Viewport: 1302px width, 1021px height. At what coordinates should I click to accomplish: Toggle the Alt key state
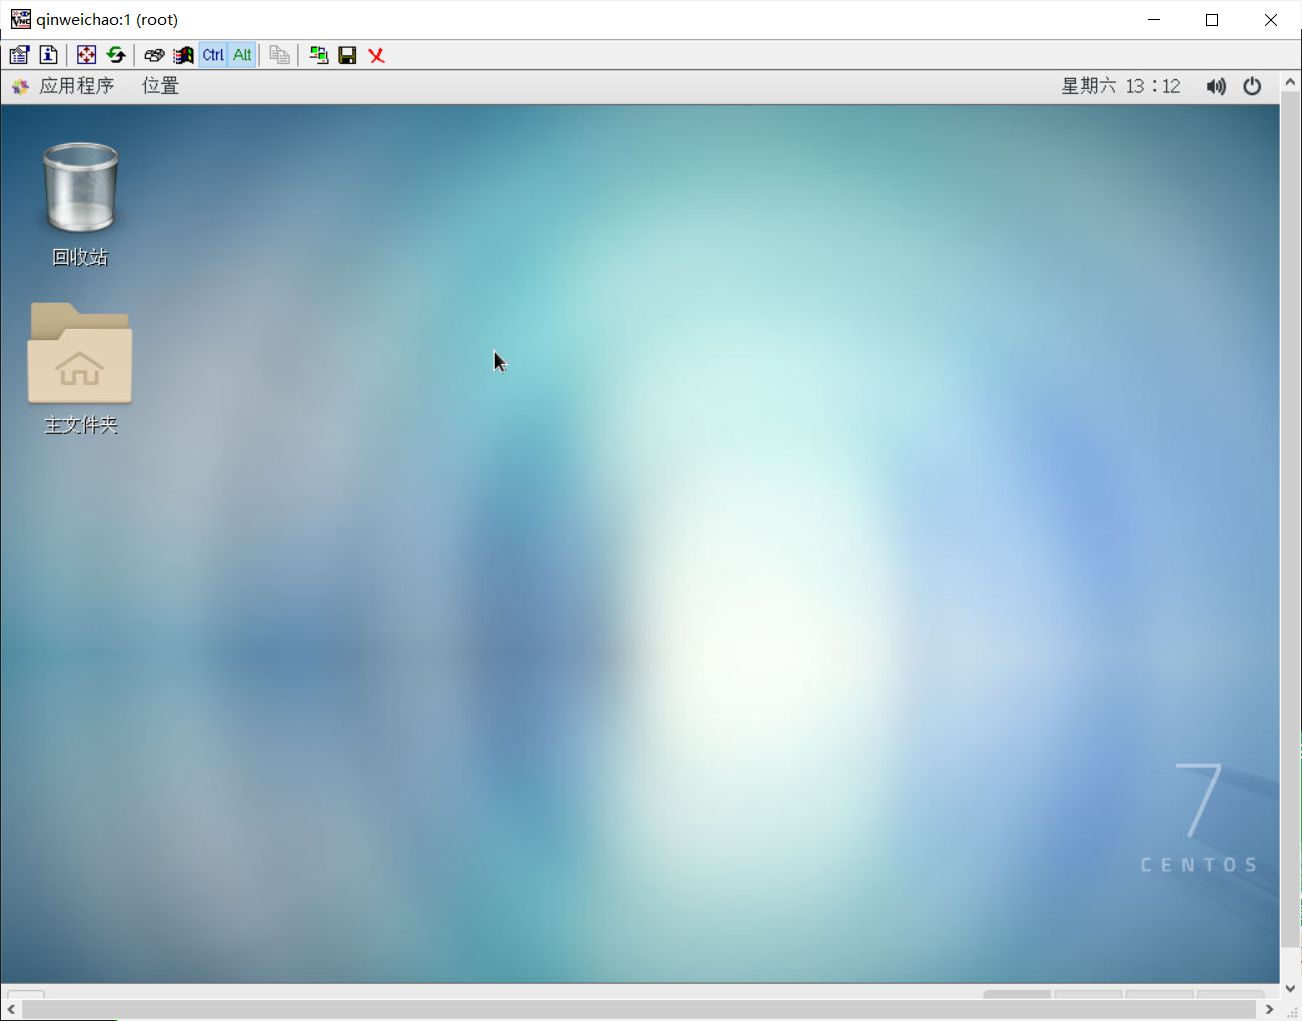coord(242,55)
